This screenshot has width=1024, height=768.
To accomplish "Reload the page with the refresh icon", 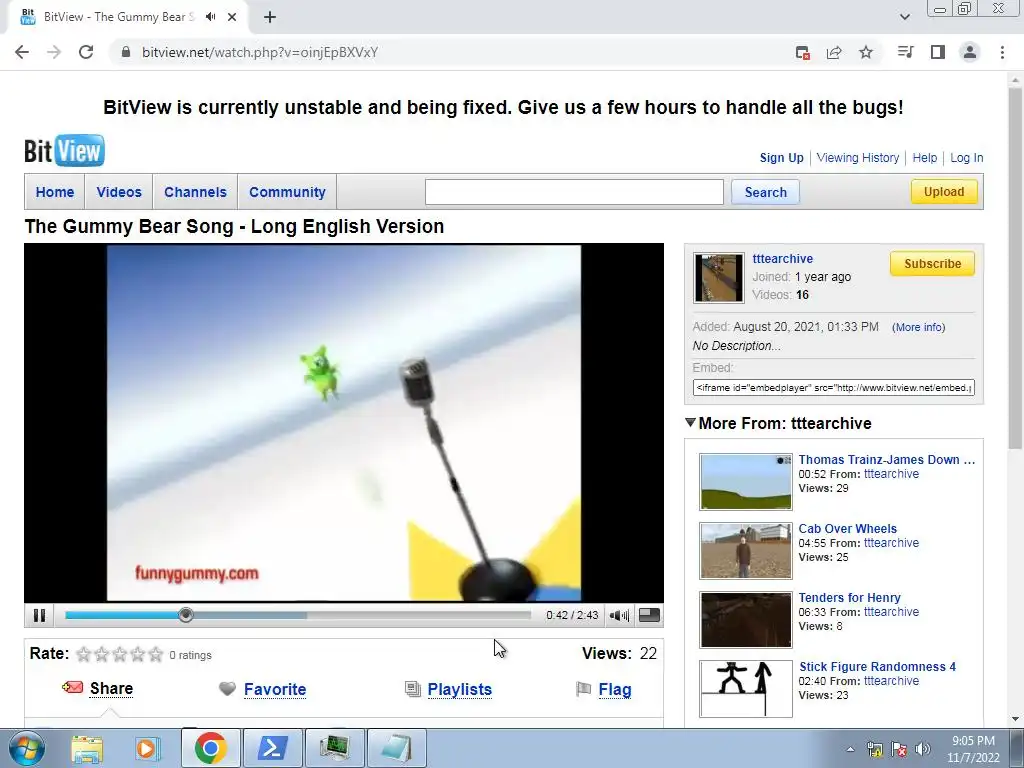I will (x=86, y=52).
